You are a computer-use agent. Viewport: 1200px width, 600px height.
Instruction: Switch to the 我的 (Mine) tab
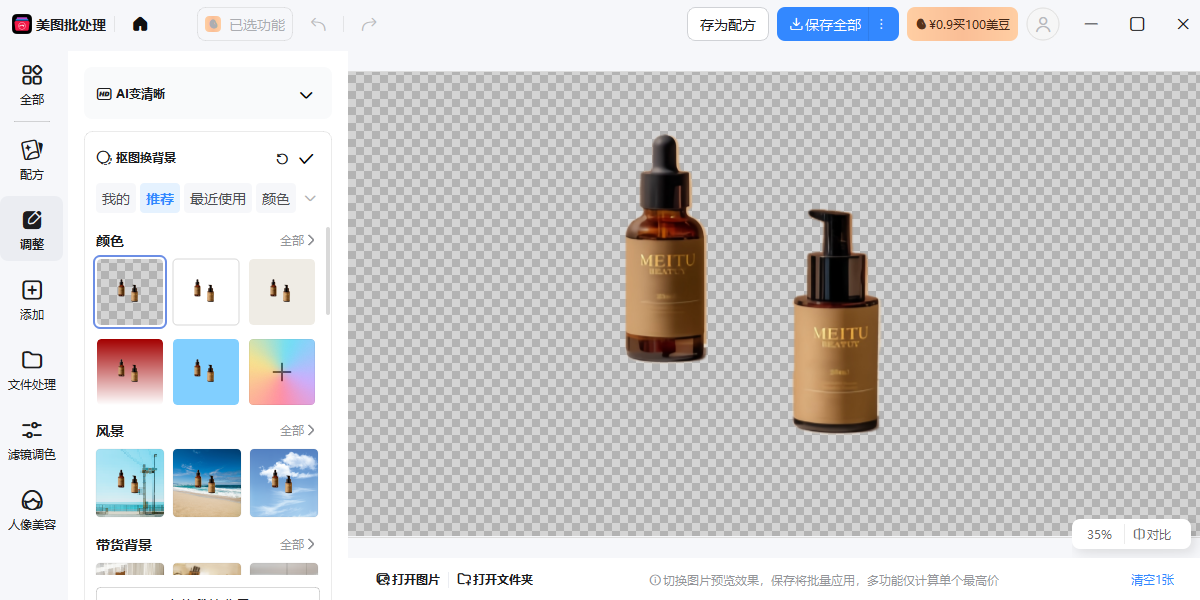[x=116, y=199]
